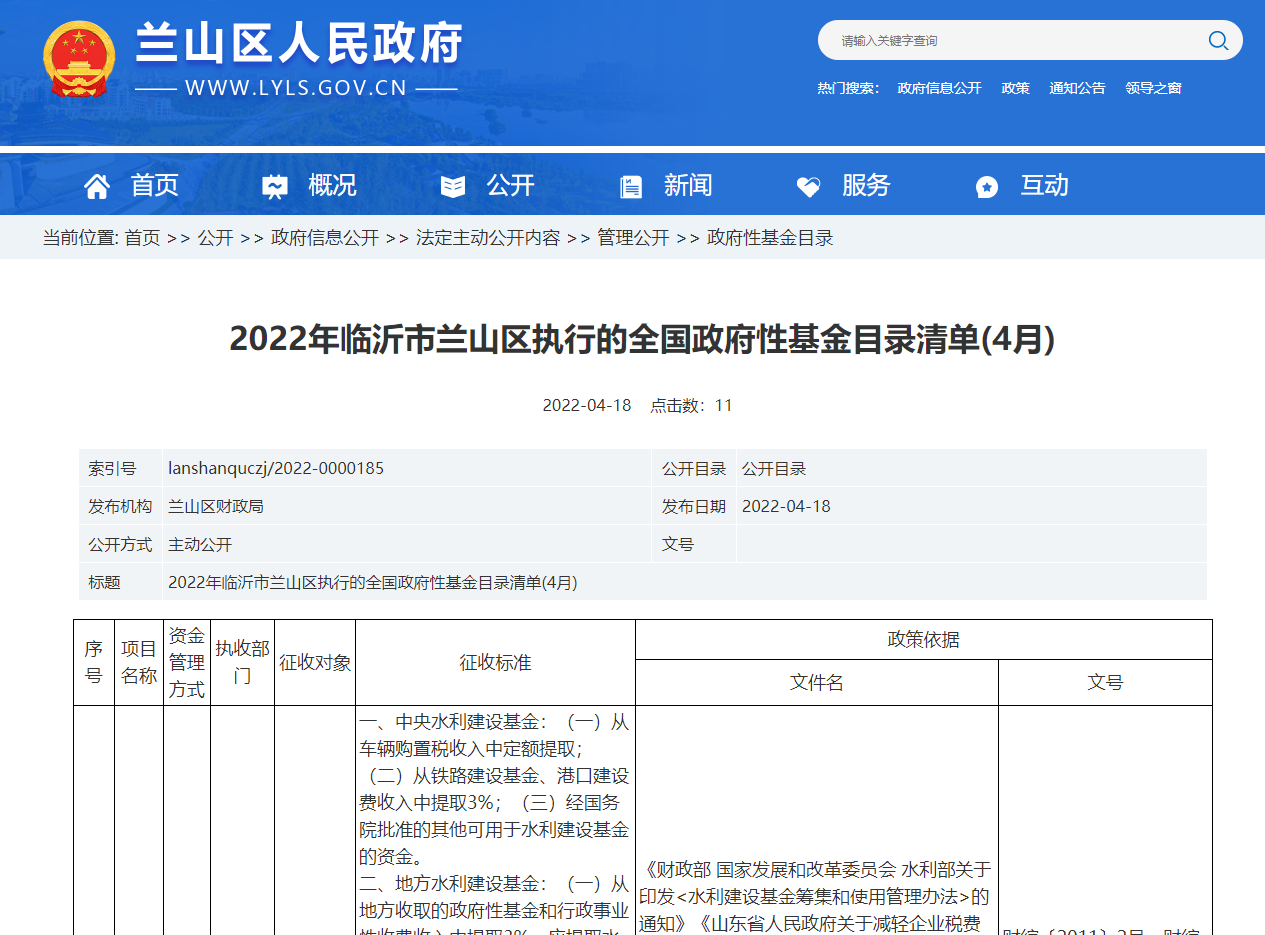The image size is (1265, 935).
Task: Click the 兰山区财政局 publisher value
Action: pos(216,506)
